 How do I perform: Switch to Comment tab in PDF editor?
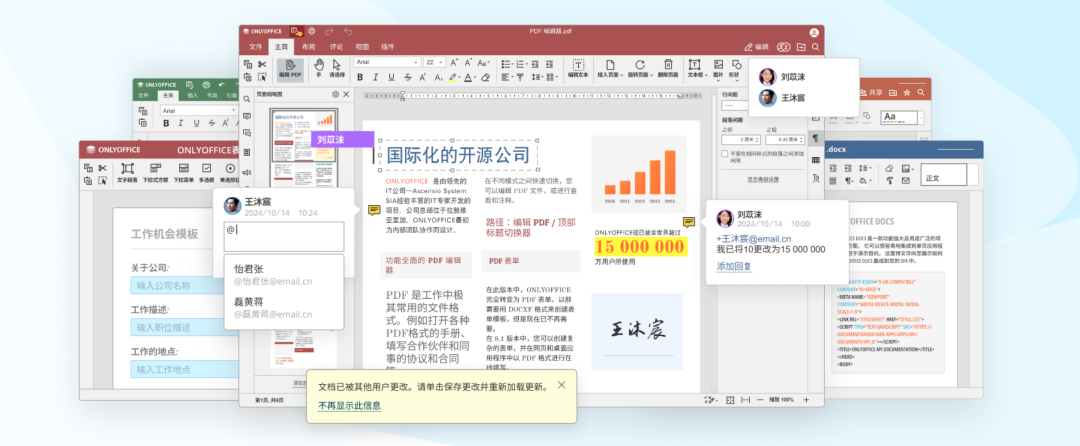(336, 47)
